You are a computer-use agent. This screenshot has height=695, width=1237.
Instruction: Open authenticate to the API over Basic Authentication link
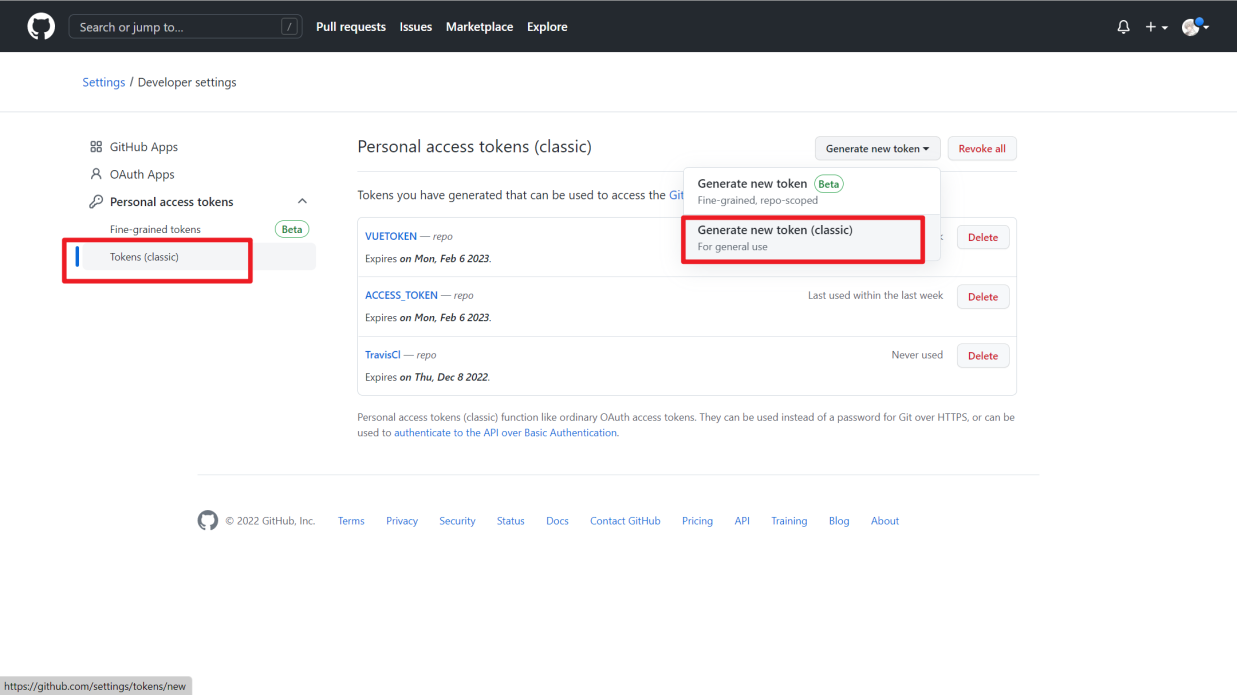point(505,433)
